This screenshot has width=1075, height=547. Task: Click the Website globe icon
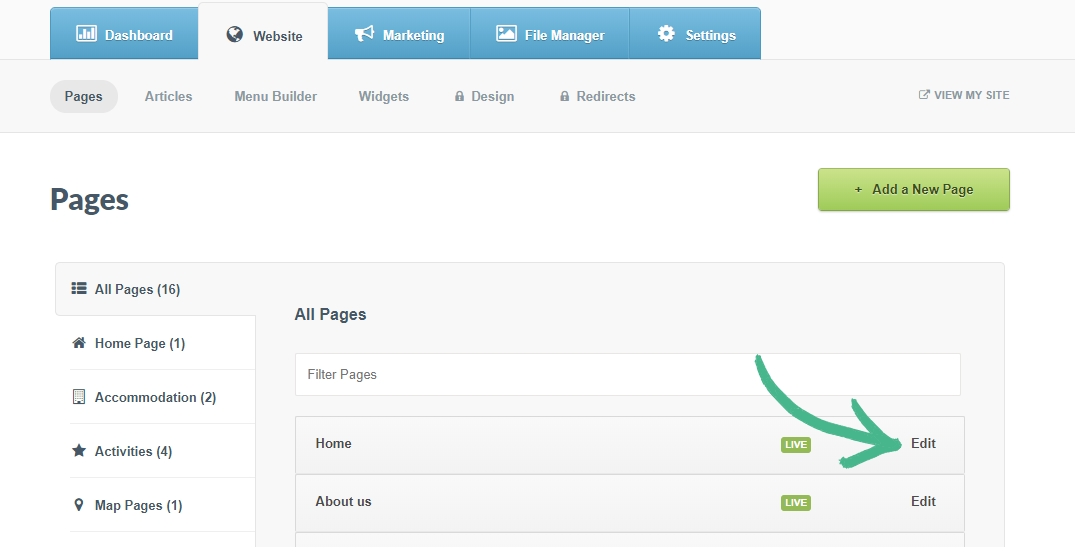pyautogui.click(x=235, y=35)
